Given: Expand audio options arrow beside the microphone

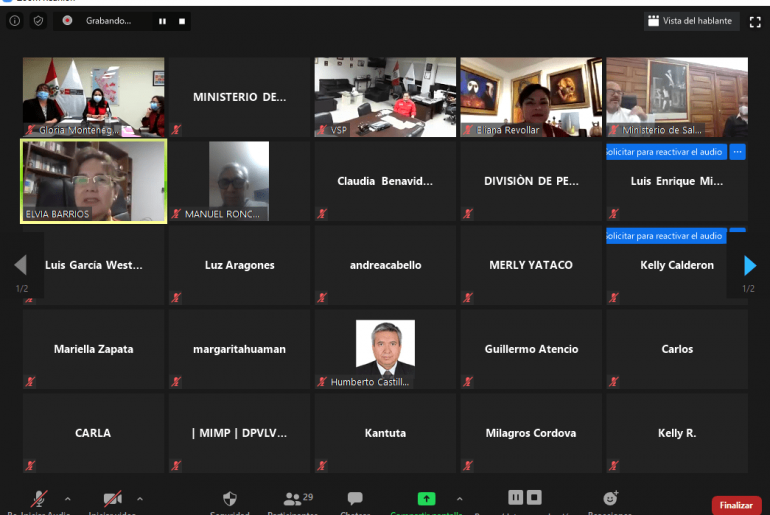Looking at the screenshot, I should click(x=67, y=498).
